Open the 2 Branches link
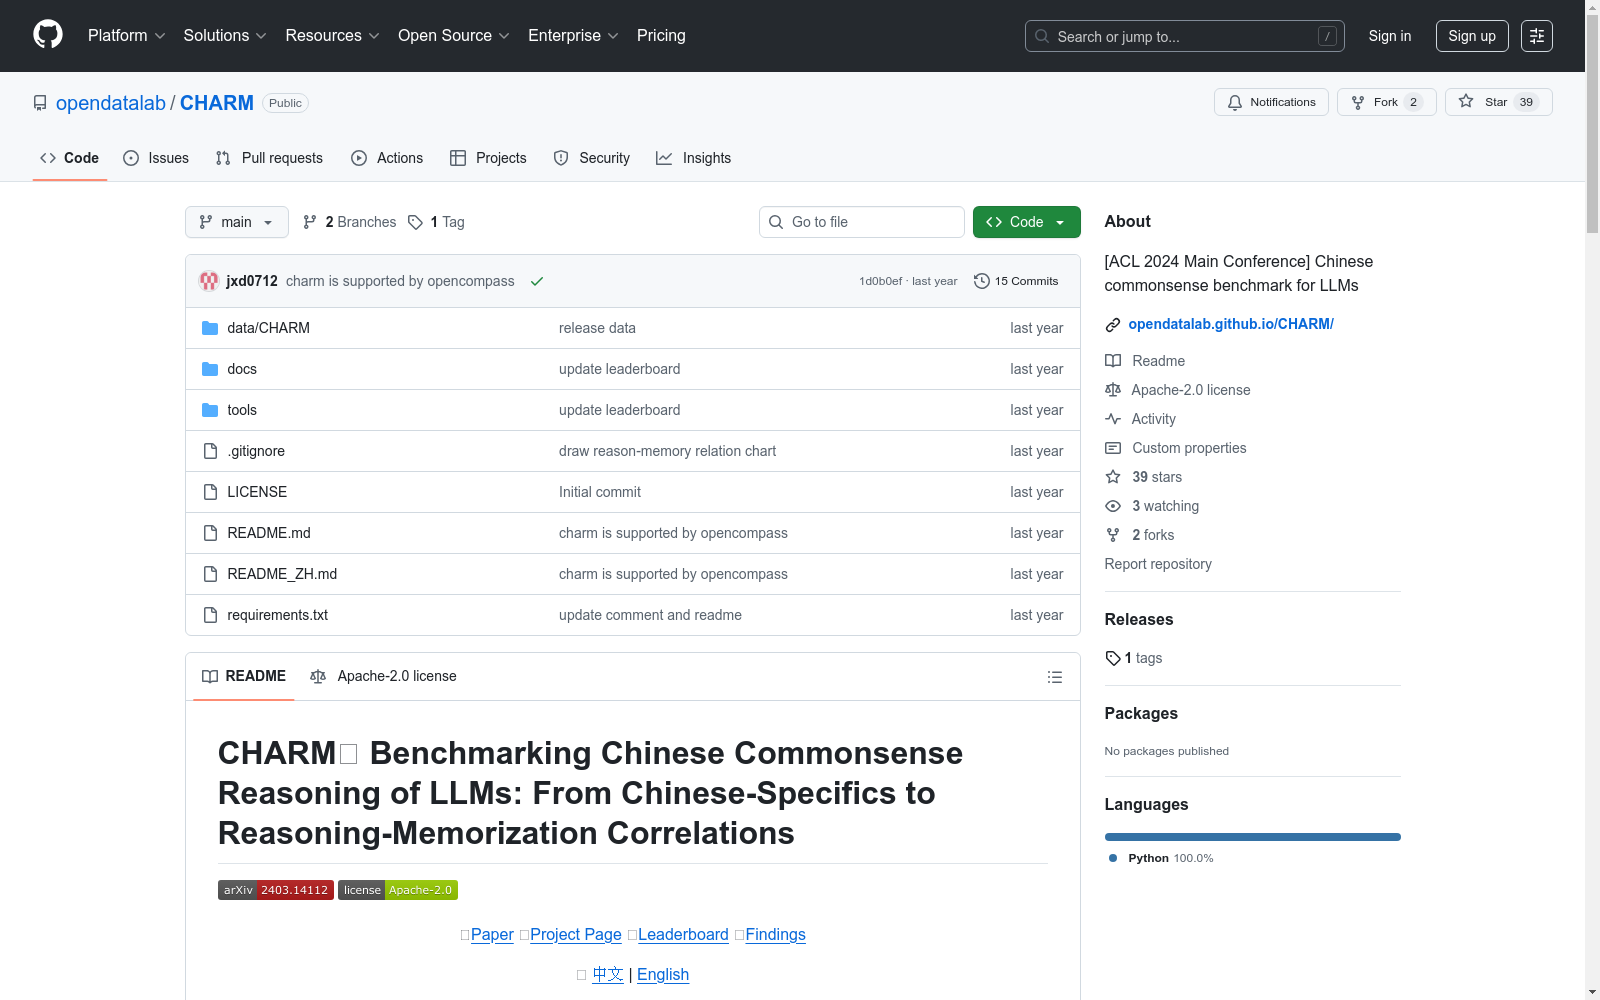 [x=350, y=222]
